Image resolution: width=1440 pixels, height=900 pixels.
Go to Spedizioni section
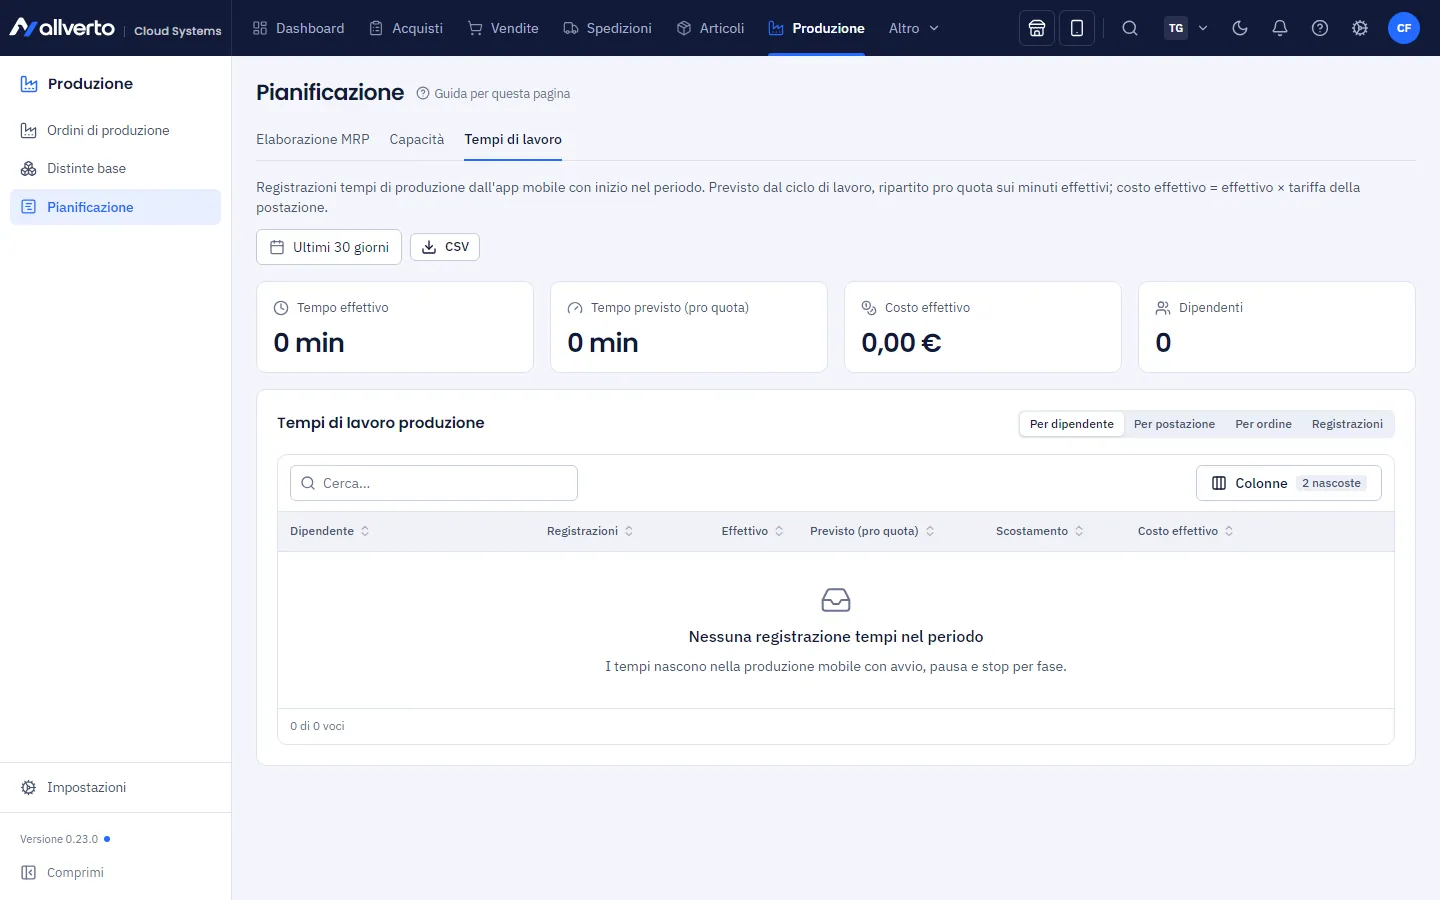tap(607, 28)
